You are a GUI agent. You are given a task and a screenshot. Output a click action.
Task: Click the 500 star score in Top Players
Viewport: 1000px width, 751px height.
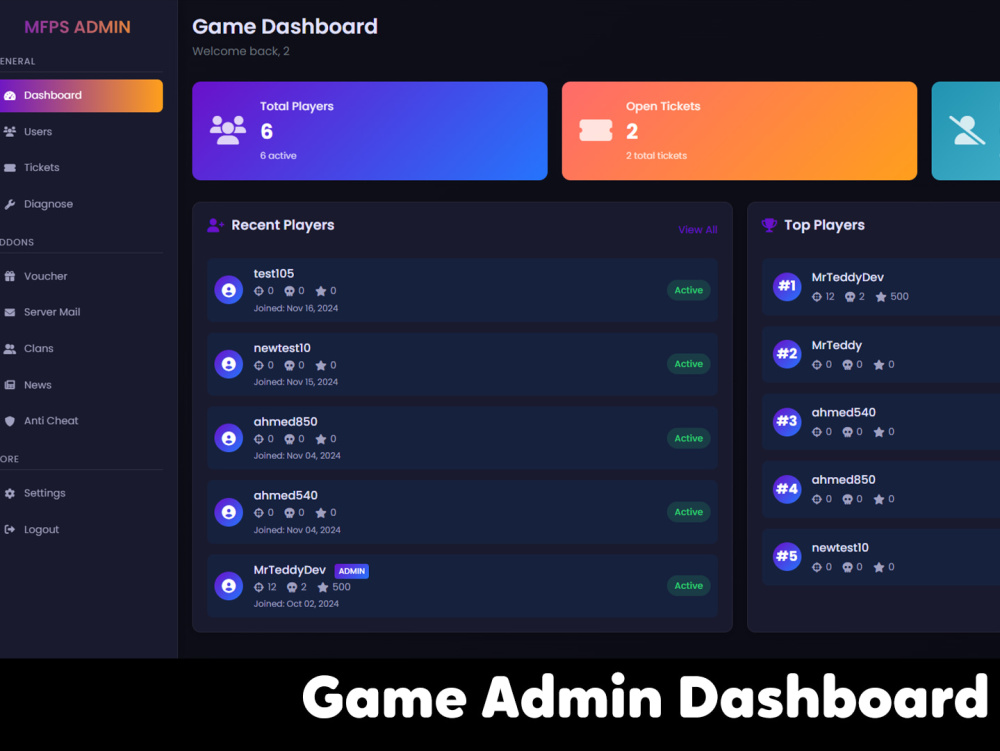(899, 296)
